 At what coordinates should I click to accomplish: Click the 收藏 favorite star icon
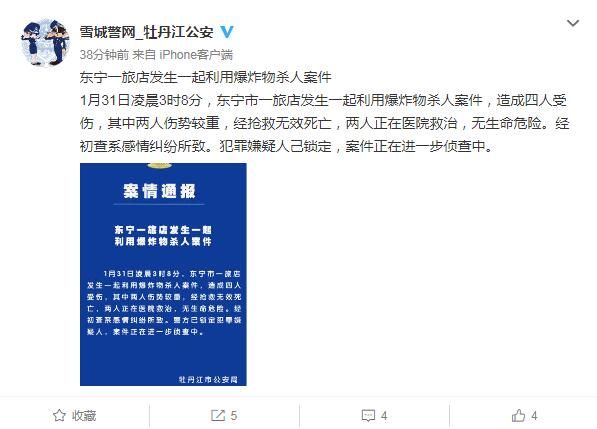pyautogui.click(x=59, y=415)
